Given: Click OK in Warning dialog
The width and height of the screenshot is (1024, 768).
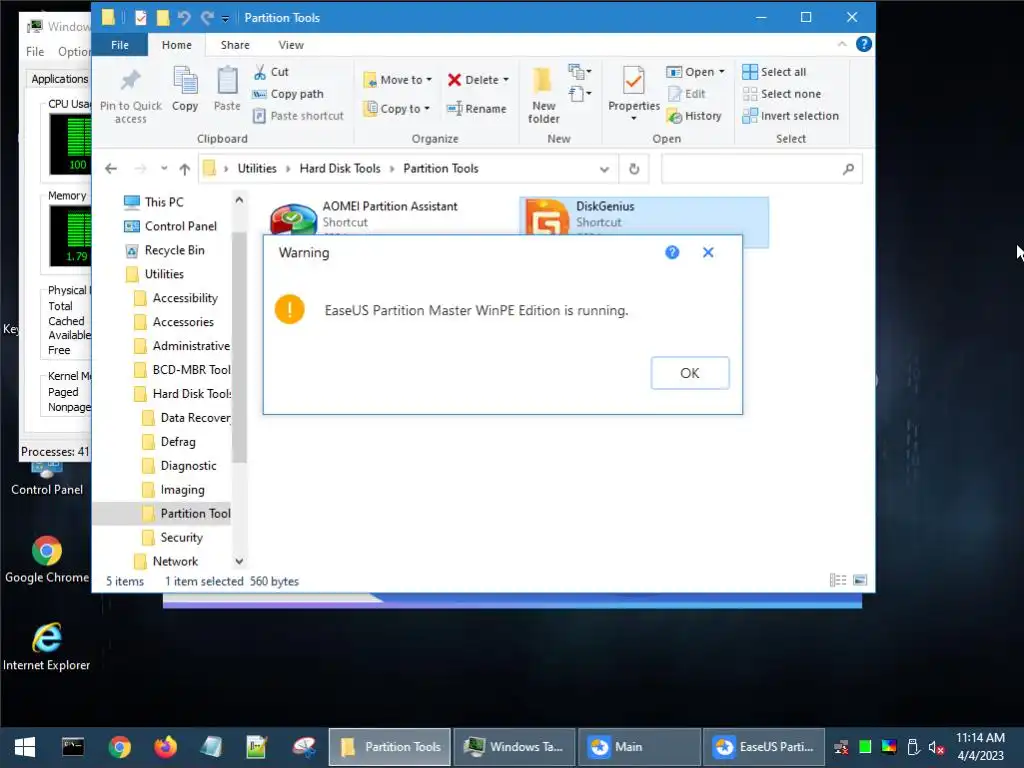Looking at the screenshot, I should tap(690, 373).
